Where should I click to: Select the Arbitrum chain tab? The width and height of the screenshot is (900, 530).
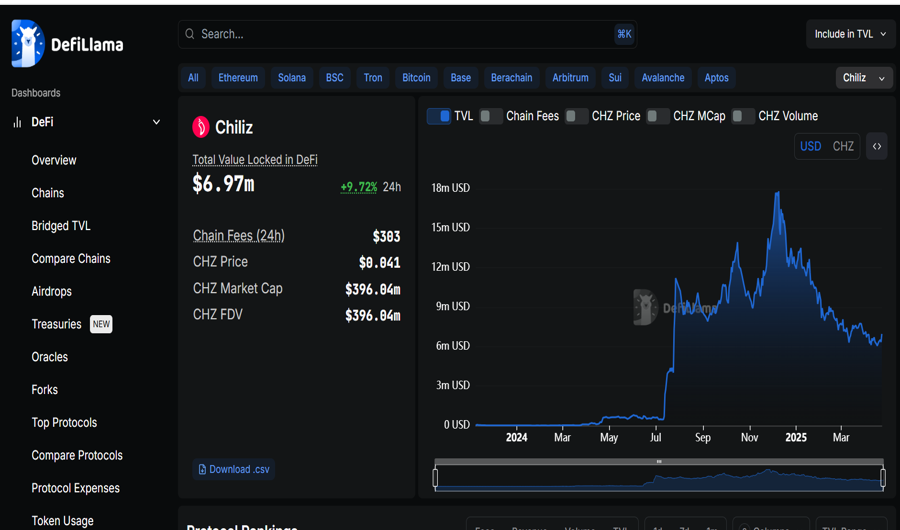(x=571, y=78)
